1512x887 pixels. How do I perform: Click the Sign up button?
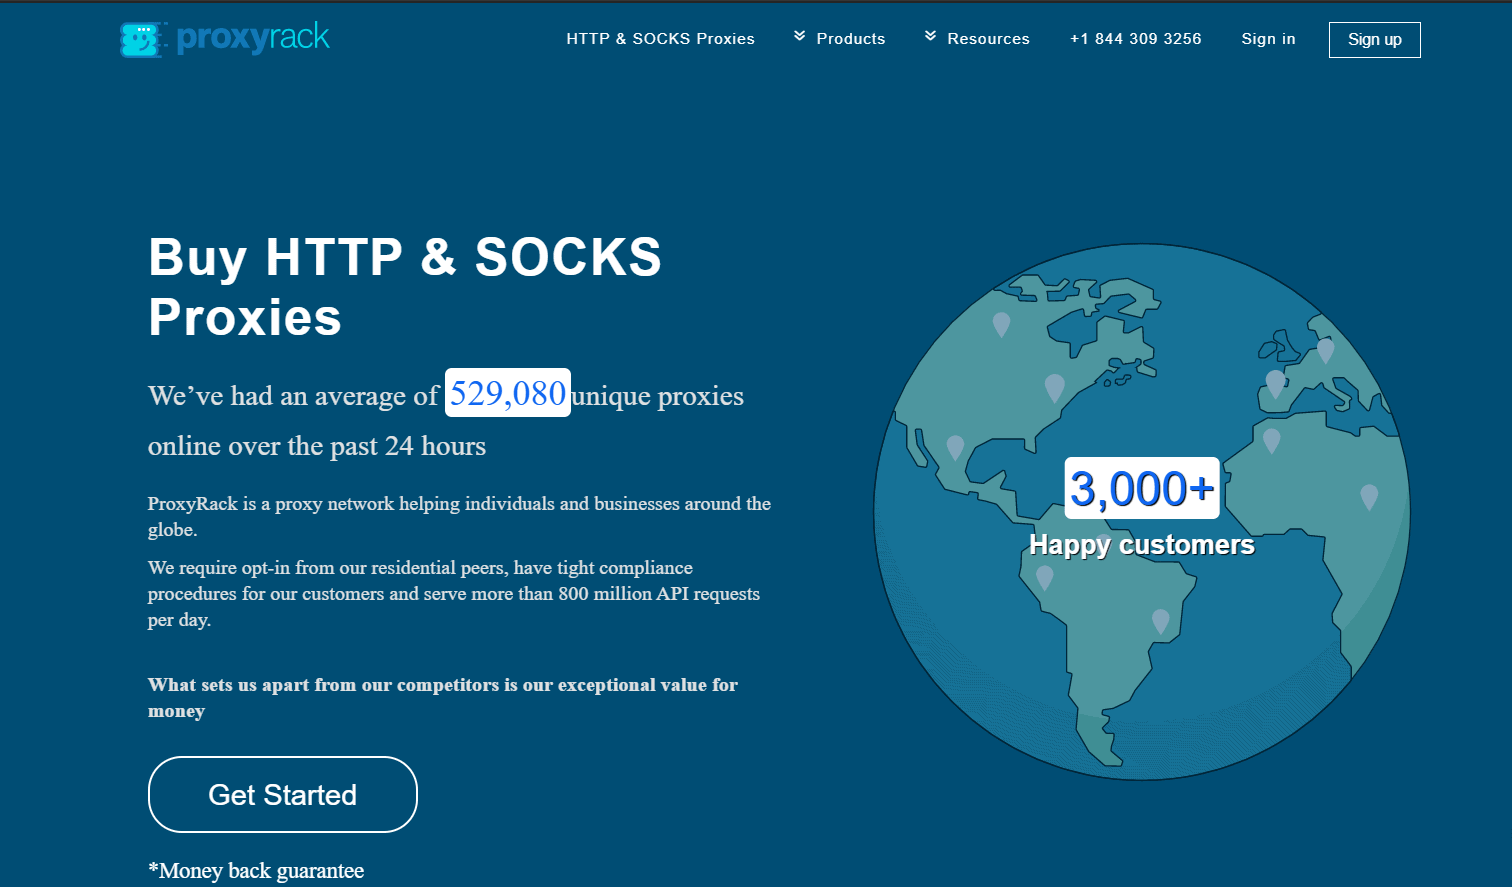(x=1375, y=40)
